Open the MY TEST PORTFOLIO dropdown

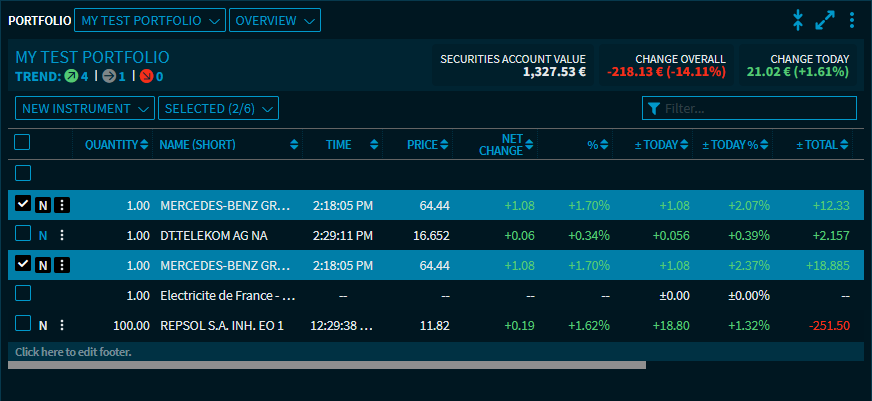coord(151,20)
